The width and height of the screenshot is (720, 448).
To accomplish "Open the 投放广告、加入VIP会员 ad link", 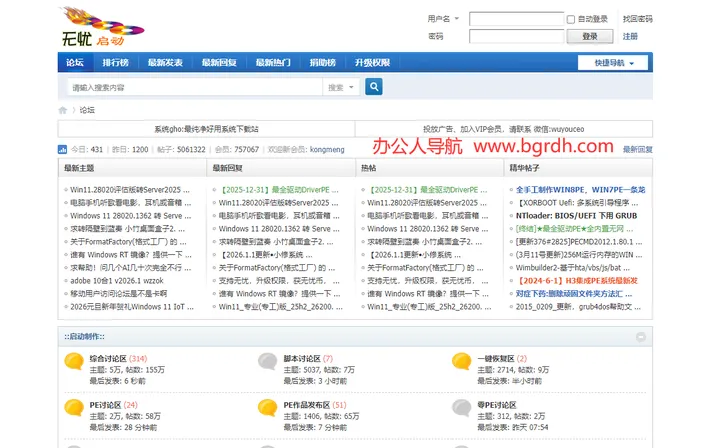I will (504, 129).
